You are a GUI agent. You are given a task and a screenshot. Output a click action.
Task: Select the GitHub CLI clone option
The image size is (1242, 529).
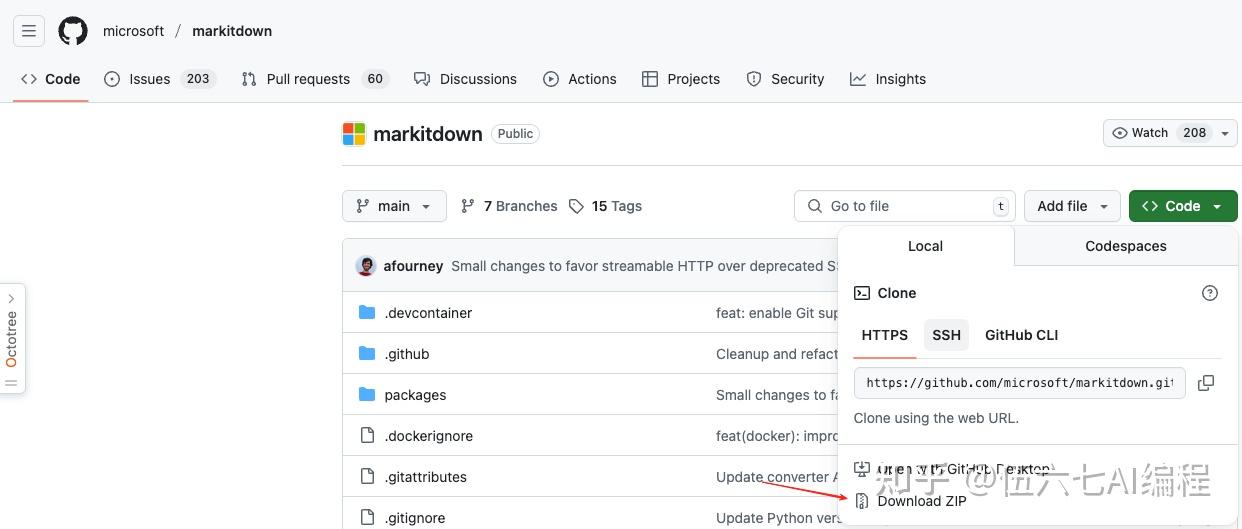click(1021, 335)
